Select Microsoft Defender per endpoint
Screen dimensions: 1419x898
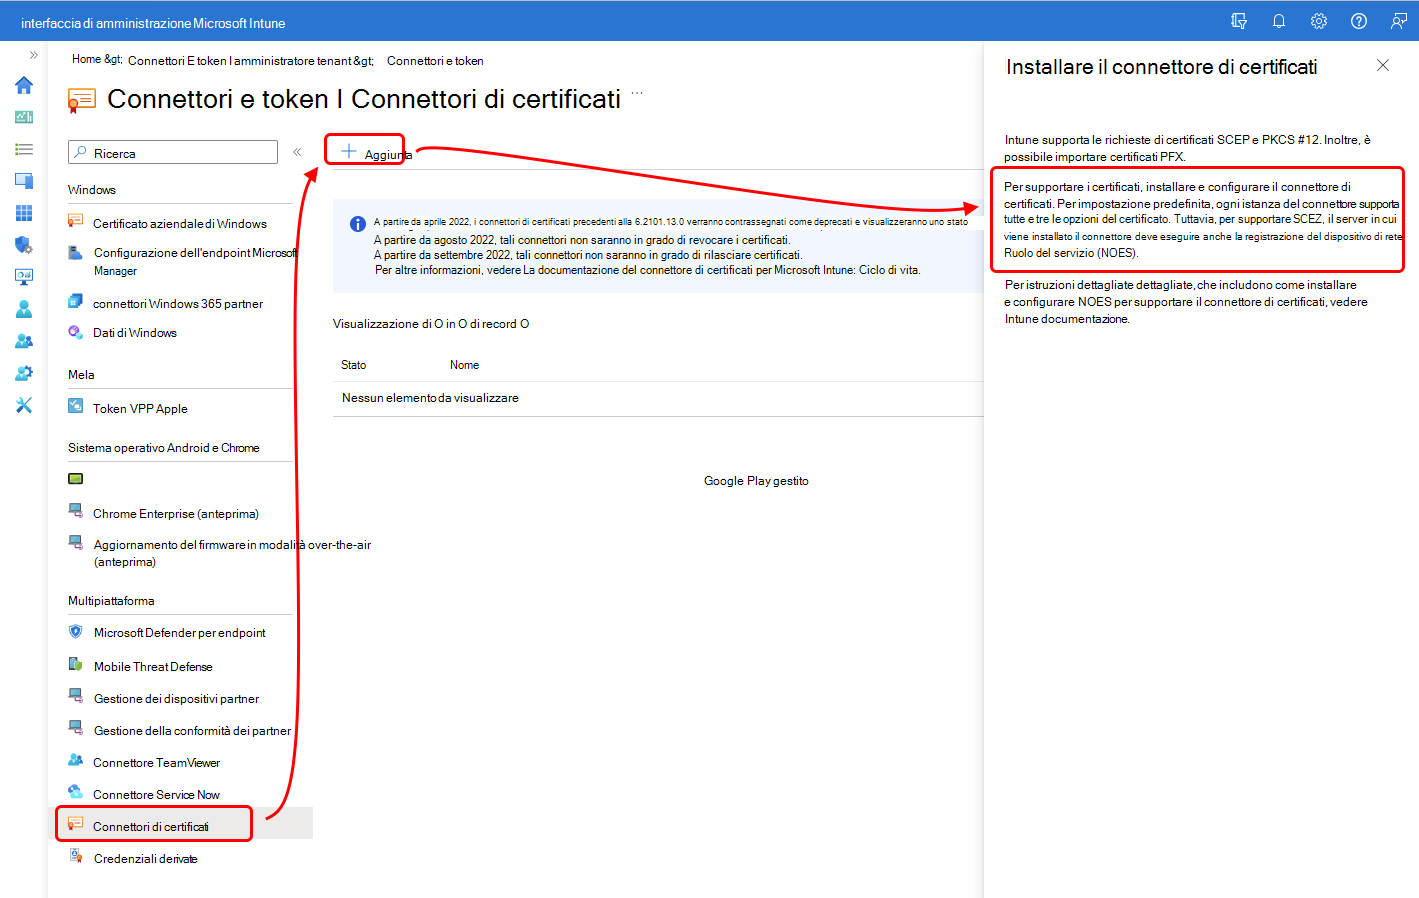[x=180, y=632]
